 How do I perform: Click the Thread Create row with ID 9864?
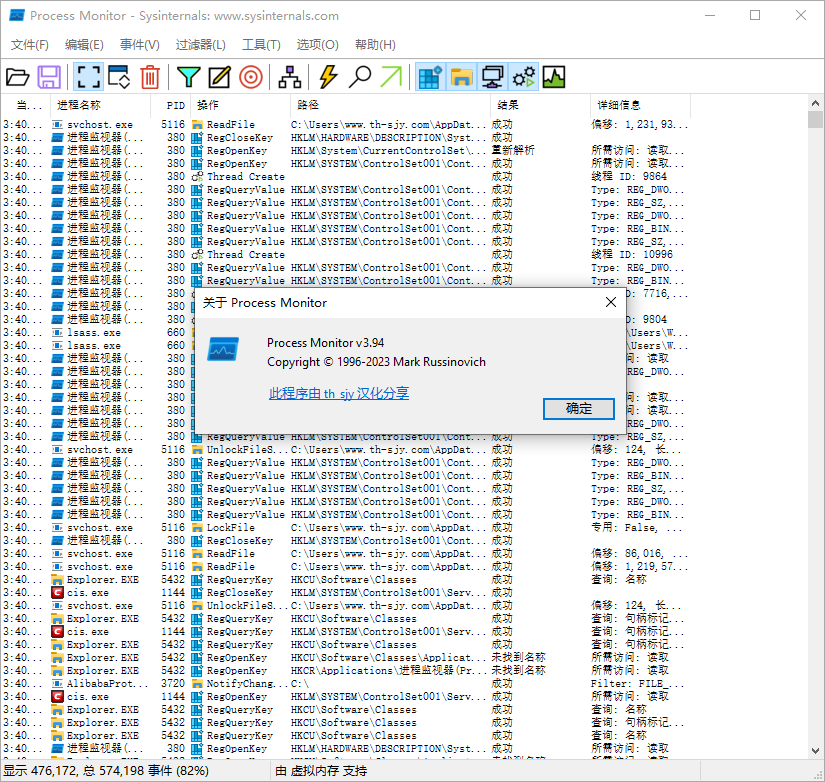tap(345, 177)
